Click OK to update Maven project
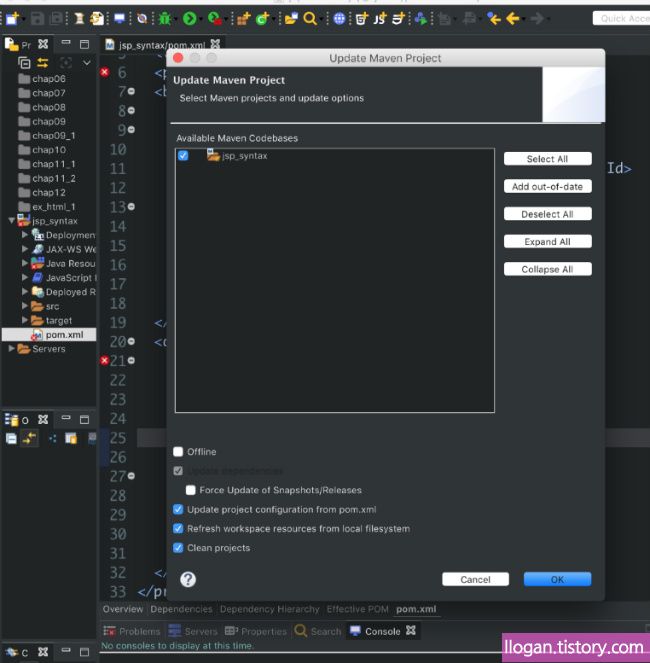The image size is (650, 663). [557, 579]
